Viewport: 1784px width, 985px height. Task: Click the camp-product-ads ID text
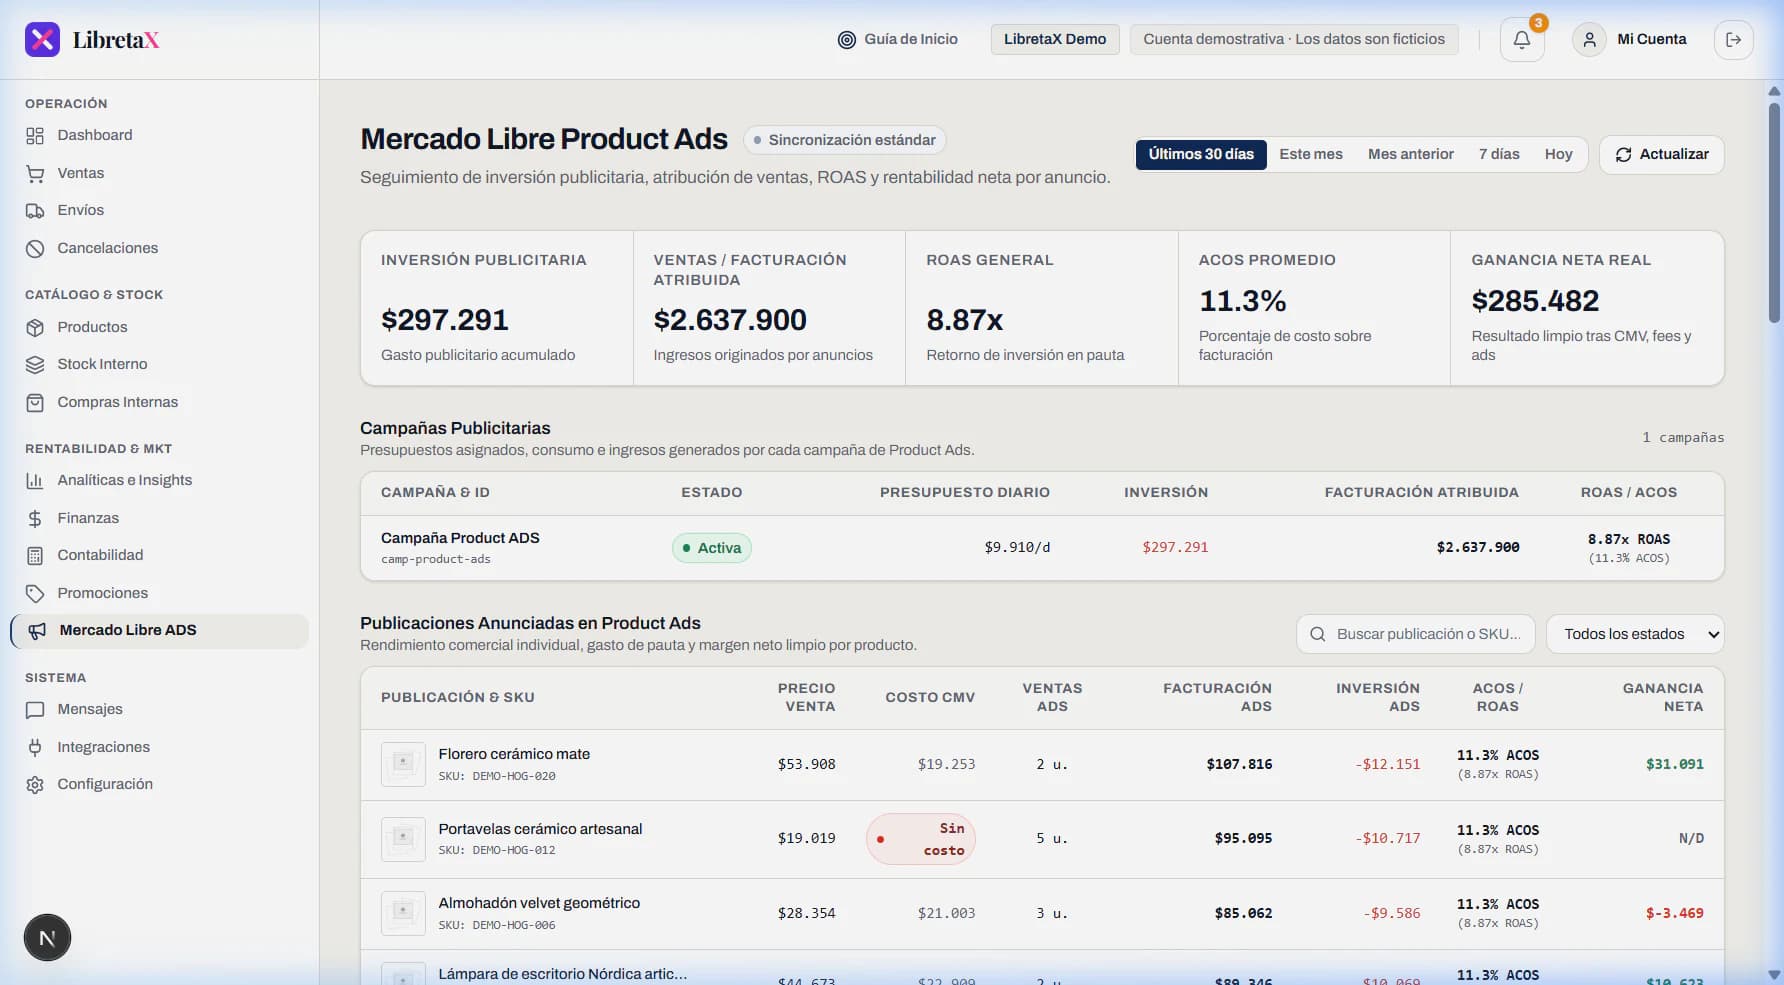(436, 559)
